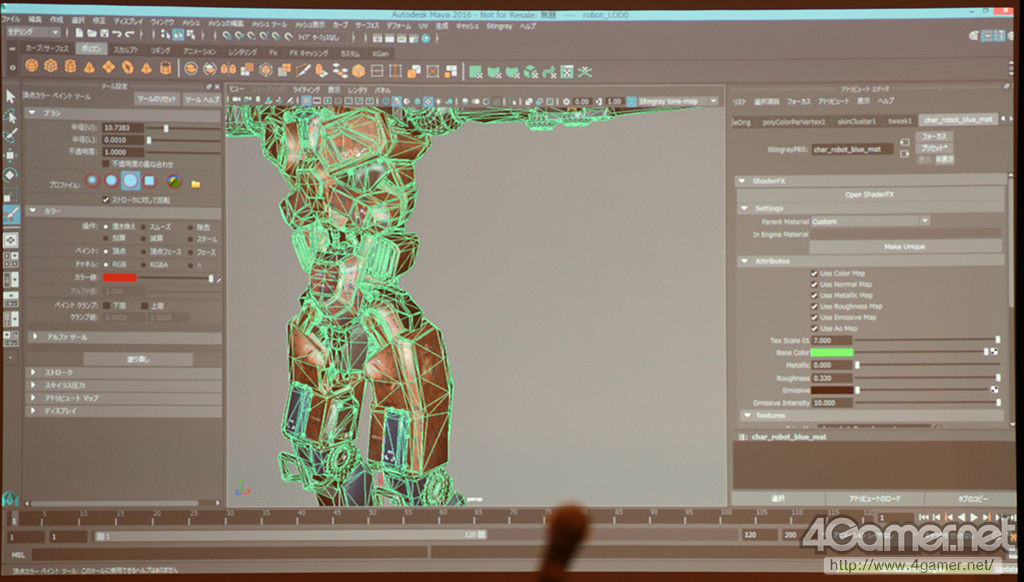Image resolution: width=1024 pixels, height=582 pixels.
Task: Click the 塗り潰し flood button
Action: (138, 359)
